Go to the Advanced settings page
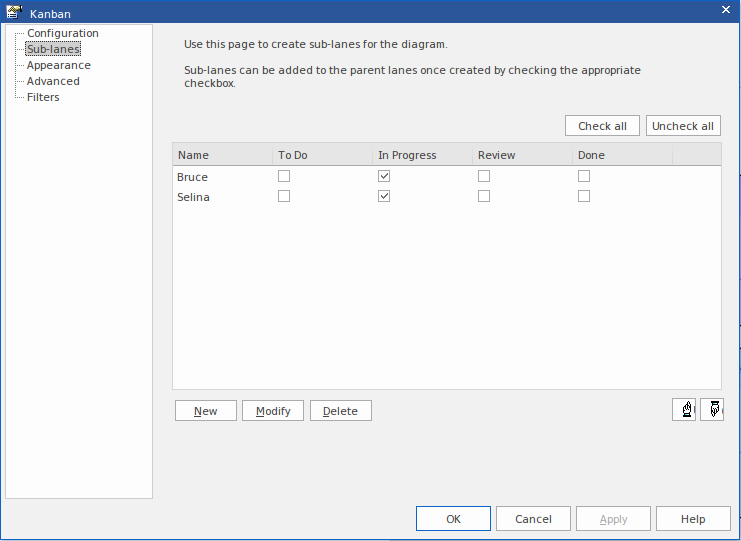 [53, 81]
